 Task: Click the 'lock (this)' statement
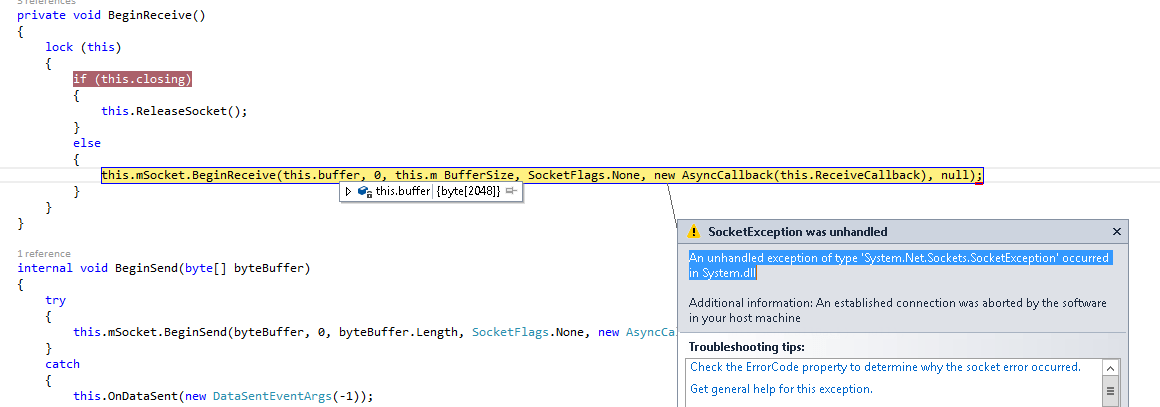(x=83, y=47)
